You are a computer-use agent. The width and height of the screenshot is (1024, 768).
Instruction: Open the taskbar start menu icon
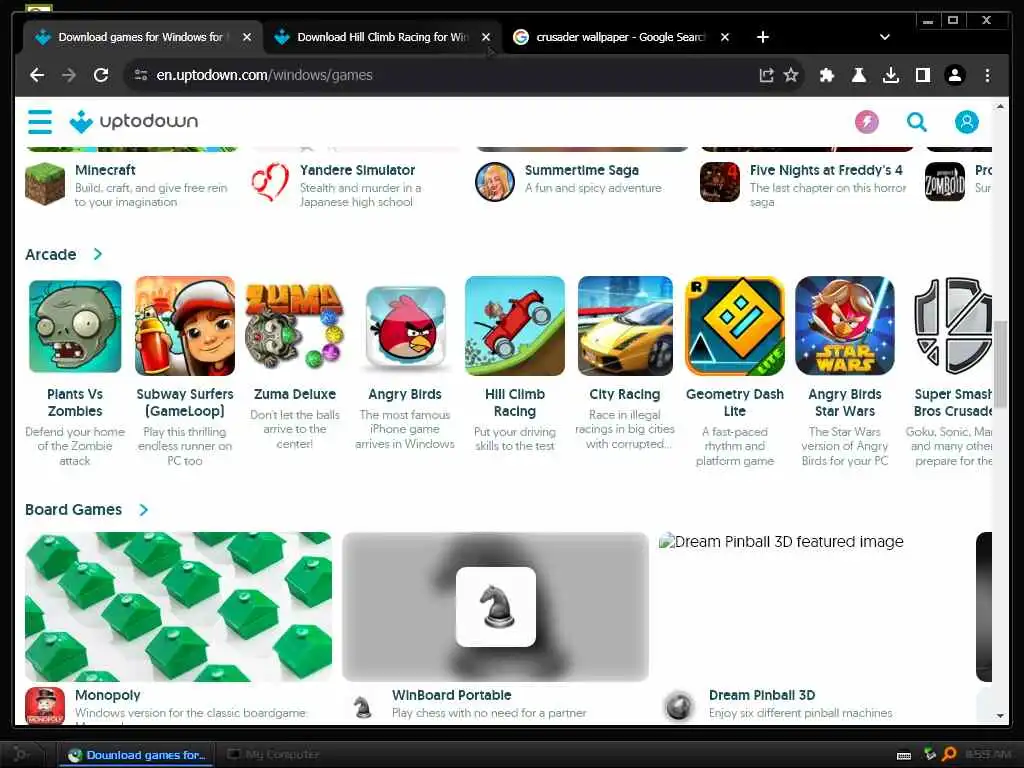(x=22, y=755)
